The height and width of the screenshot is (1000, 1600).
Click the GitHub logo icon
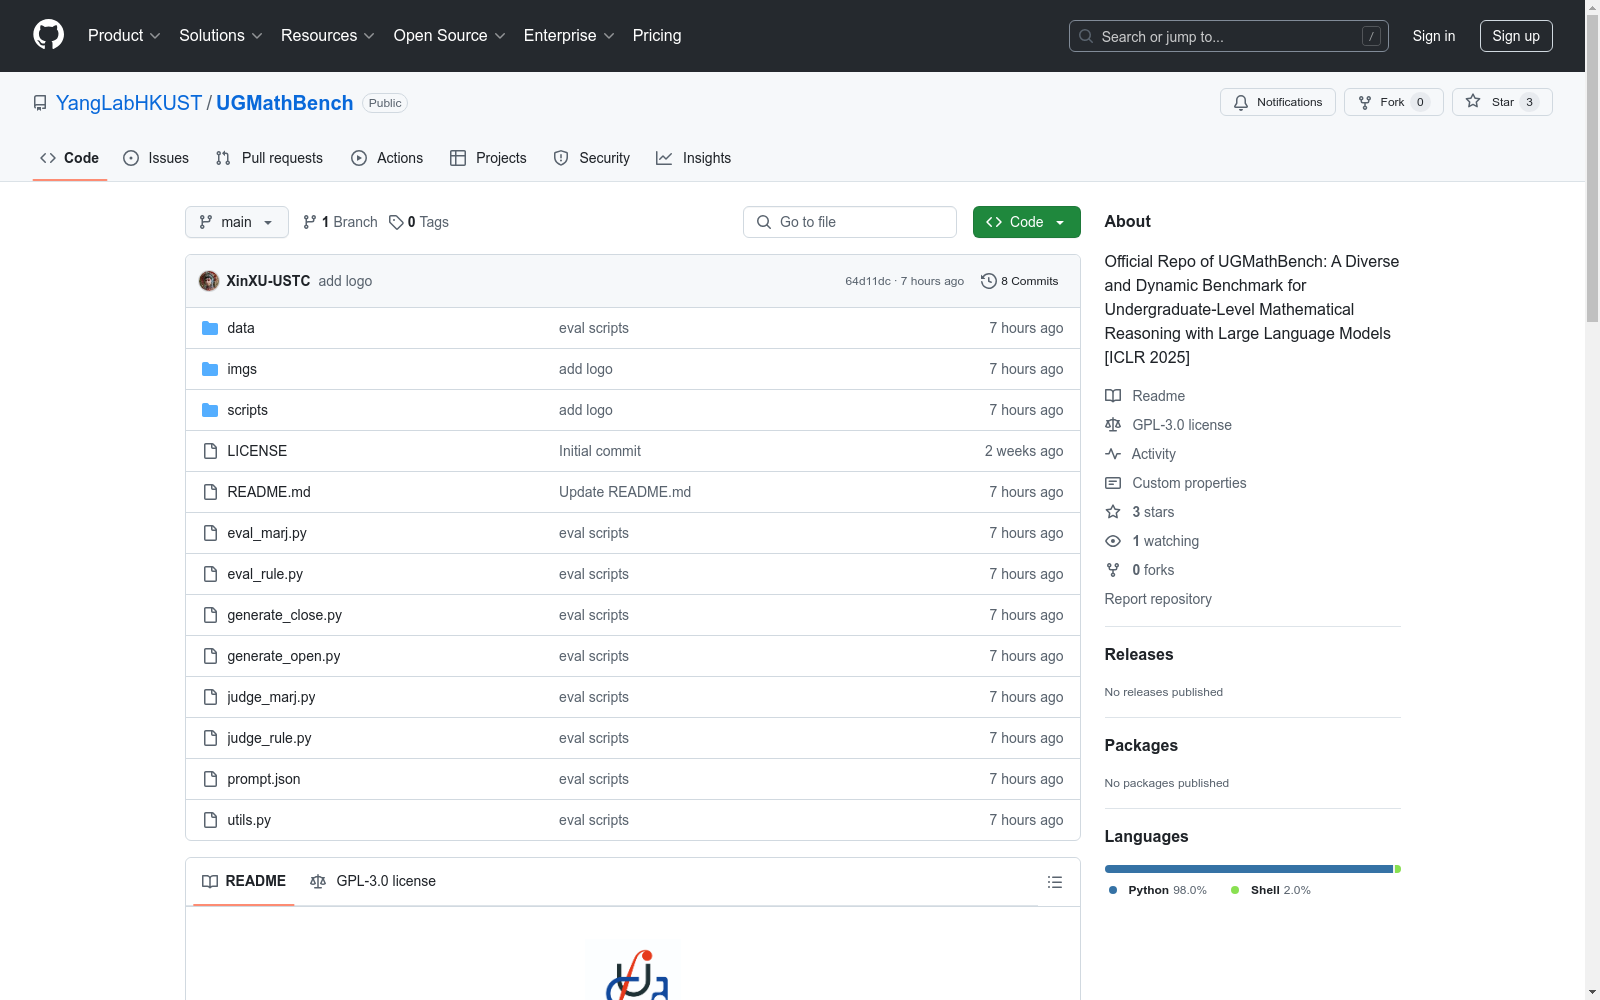coord(48,35)
